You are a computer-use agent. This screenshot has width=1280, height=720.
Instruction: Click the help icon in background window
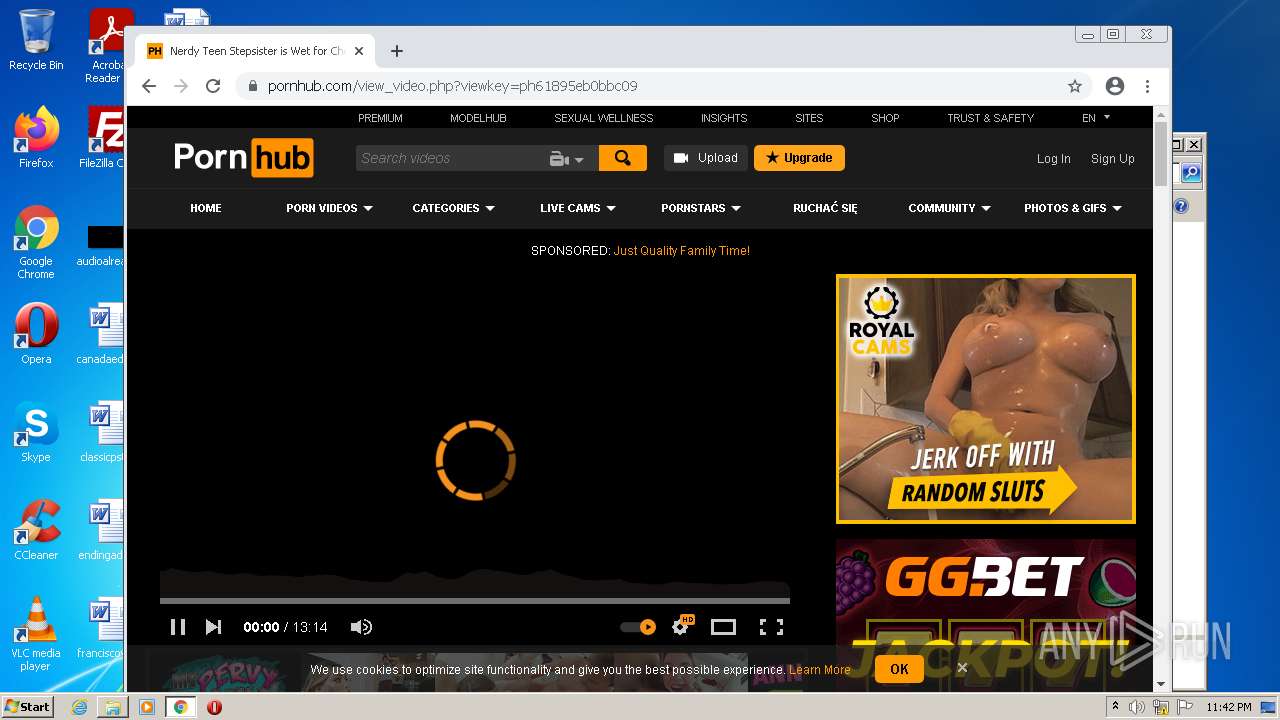[x=1181, y=206]
